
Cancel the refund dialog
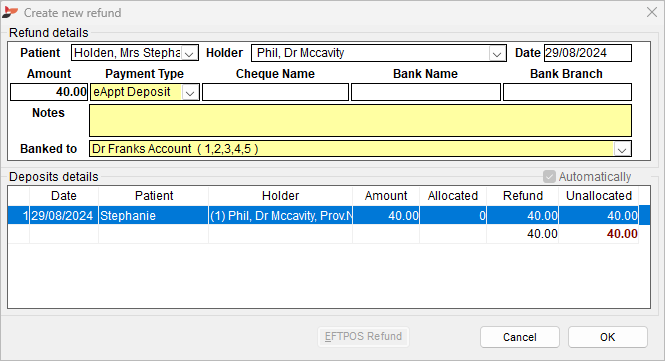520,337
